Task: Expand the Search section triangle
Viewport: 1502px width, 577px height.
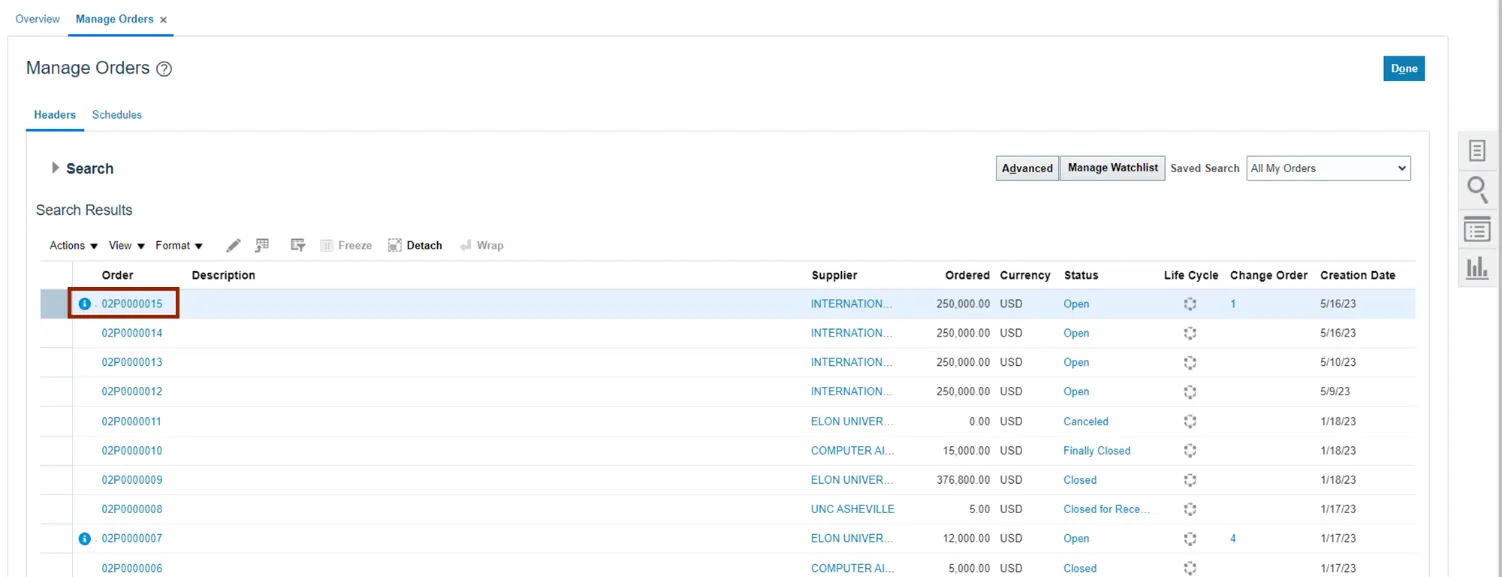Action: [56, 168]
